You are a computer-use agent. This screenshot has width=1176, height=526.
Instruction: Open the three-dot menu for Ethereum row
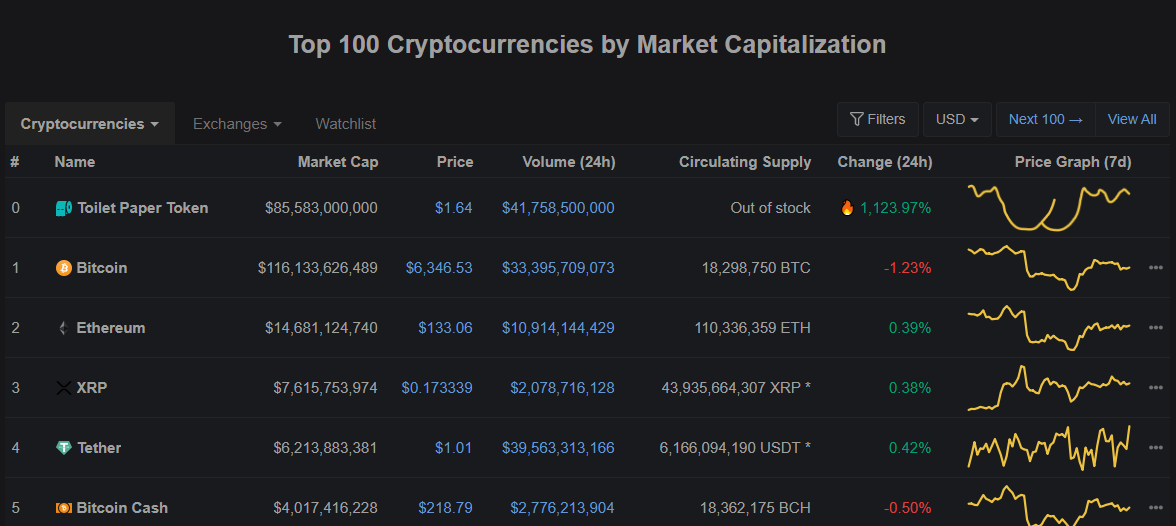click(x=1156, y=328)
